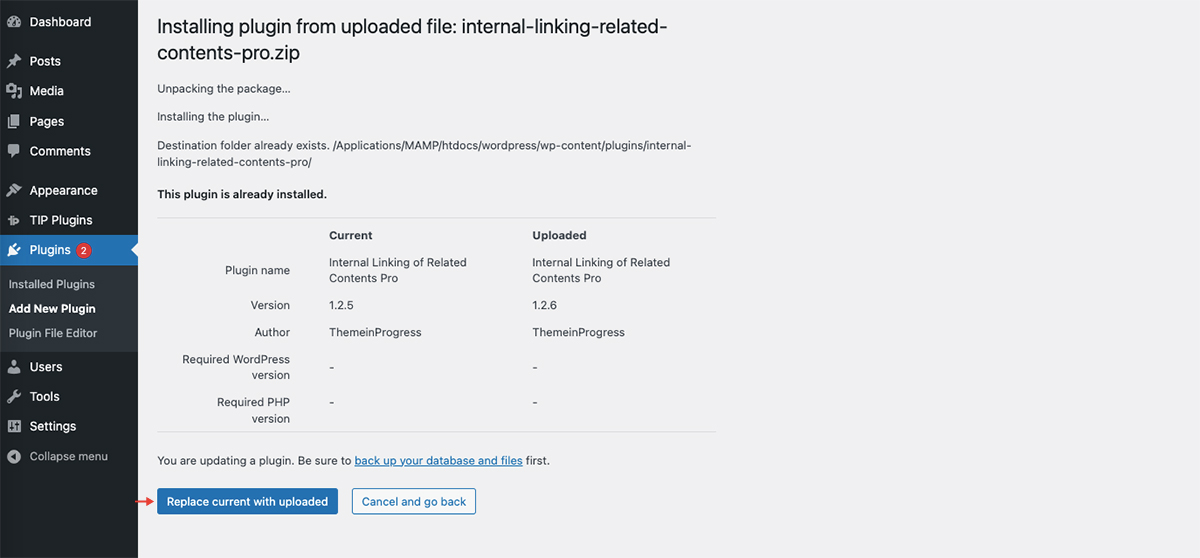Click the Comments speech bubble icon
Image resolution: width=1200 pixels, height=558 pixels.
coord(14,151)
